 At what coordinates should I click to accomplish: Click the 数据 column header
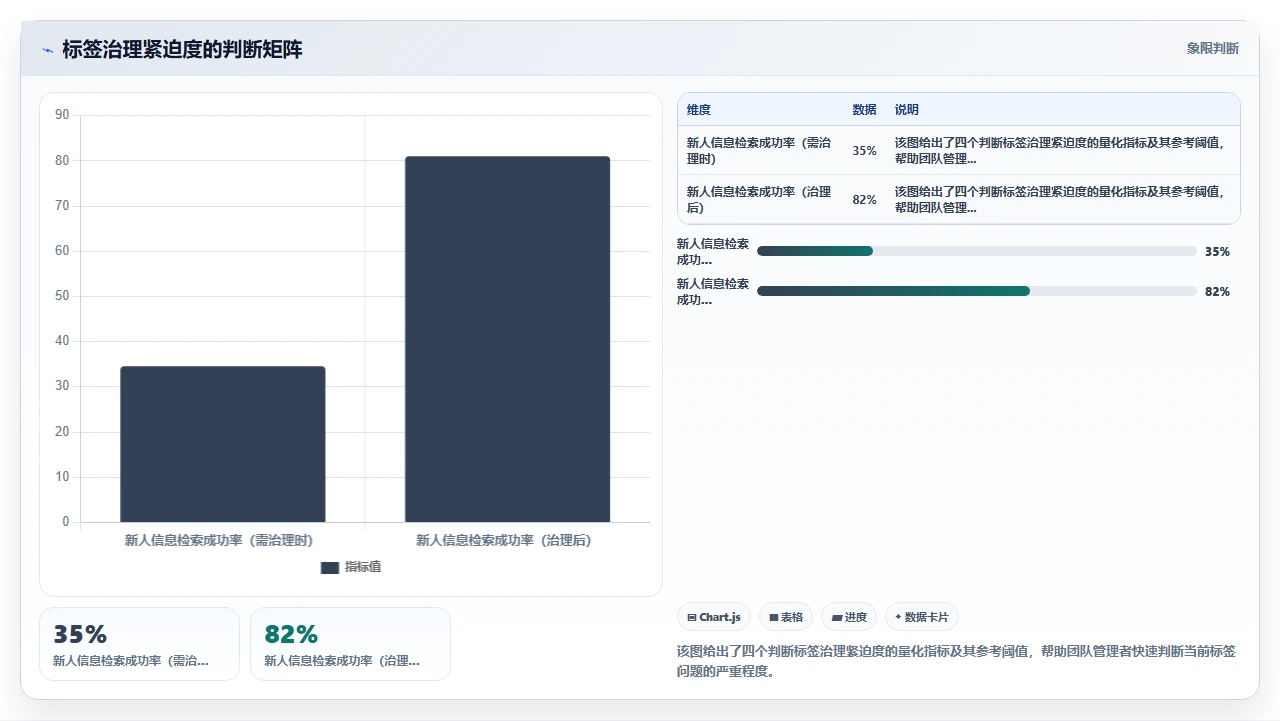[x=864, y=110]
